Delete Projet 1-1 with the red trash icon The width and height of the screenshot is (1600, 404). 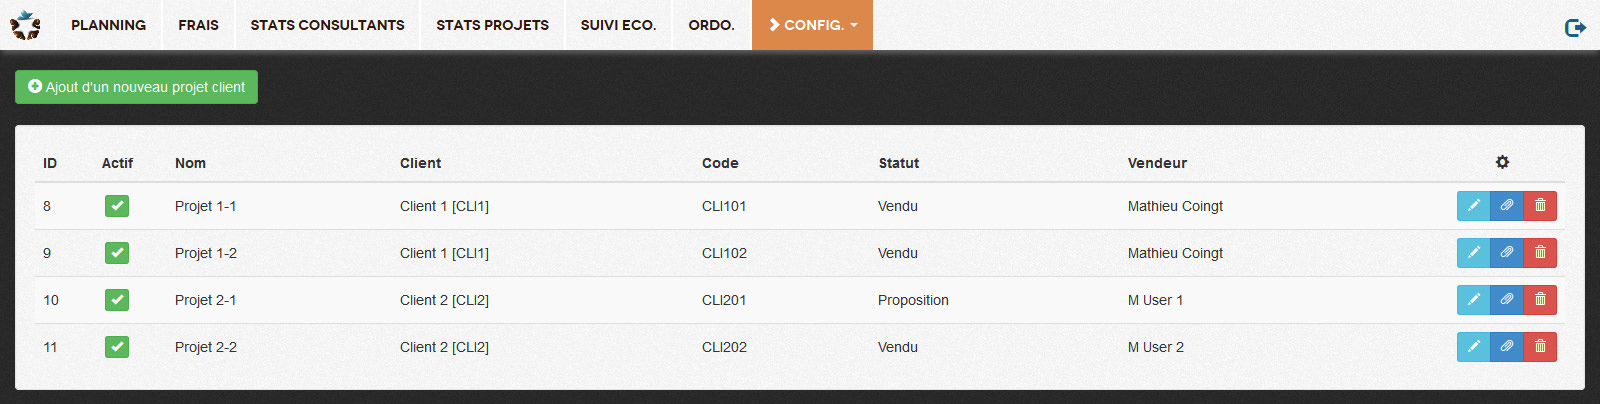click(1540, 206)
